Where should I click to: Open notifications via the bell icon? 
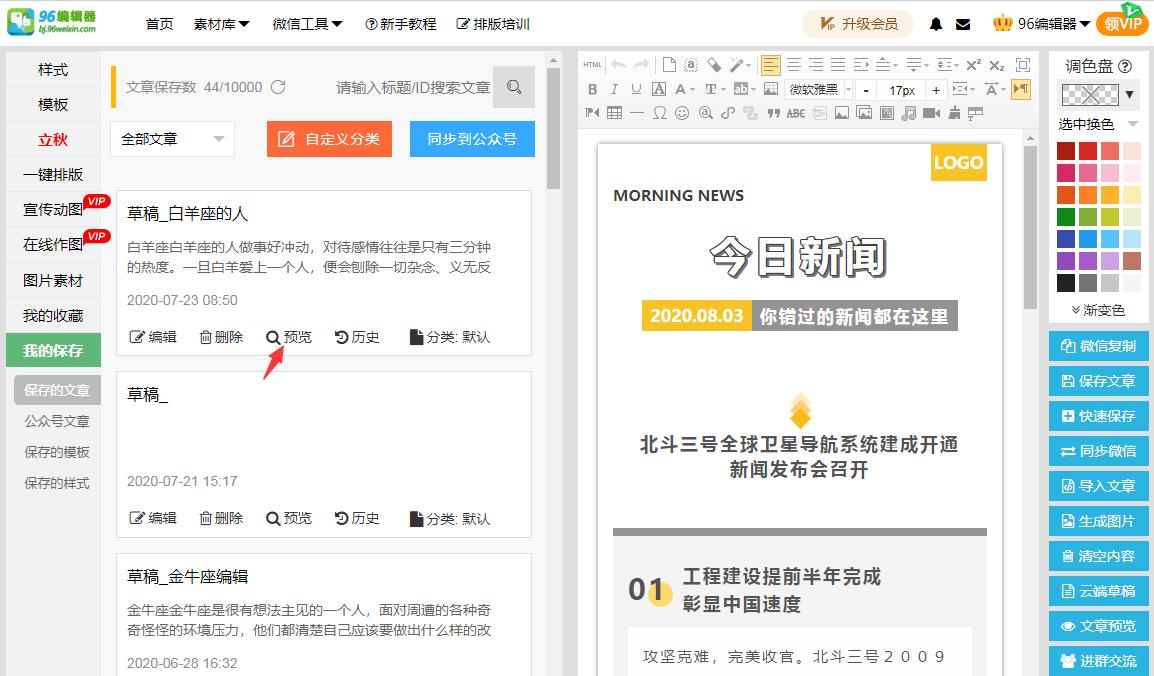pyautogui.click(x=935, y=22)
